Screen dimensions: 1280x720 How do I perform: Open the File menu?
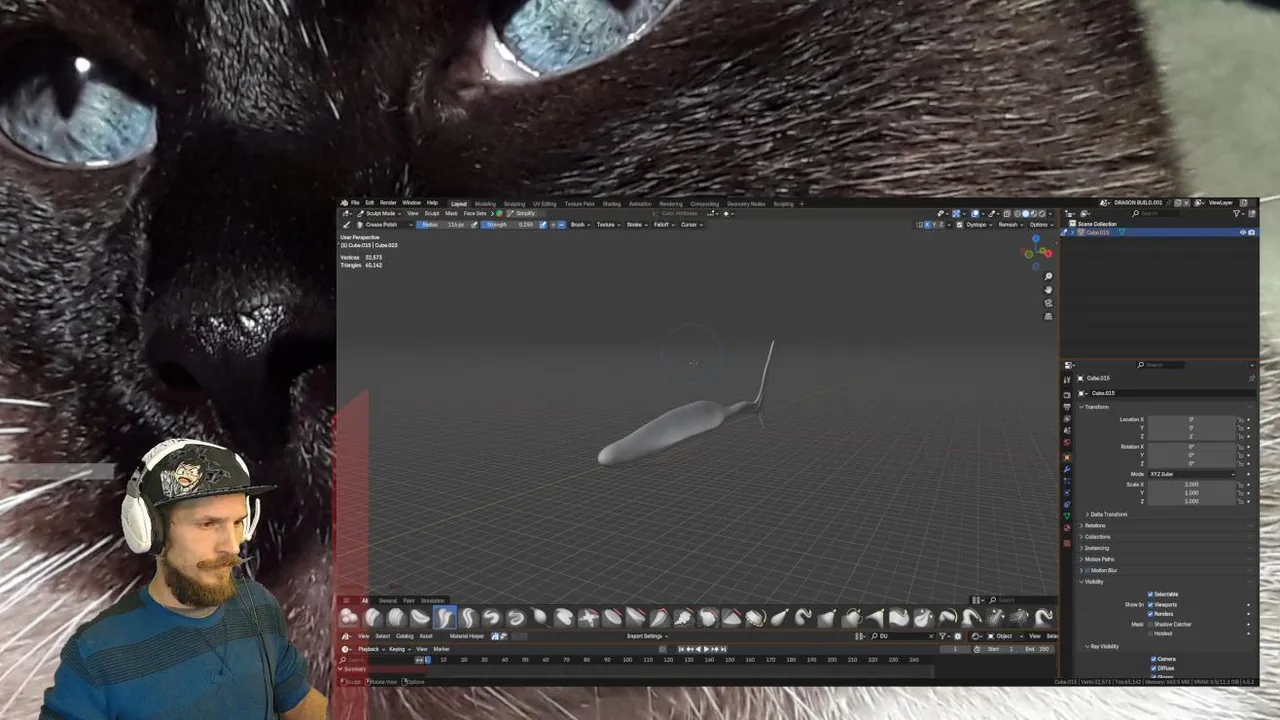click(x=354, y=203)
